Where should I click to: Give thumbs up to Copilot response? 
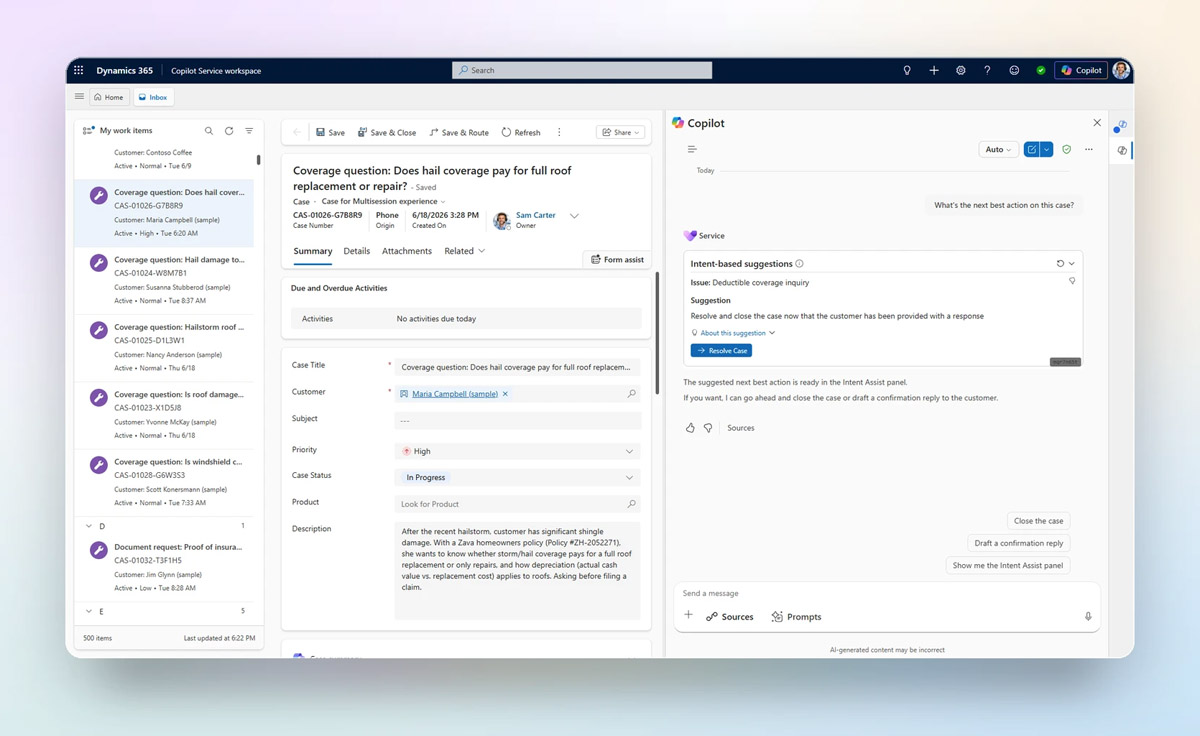tap(690, 428)
